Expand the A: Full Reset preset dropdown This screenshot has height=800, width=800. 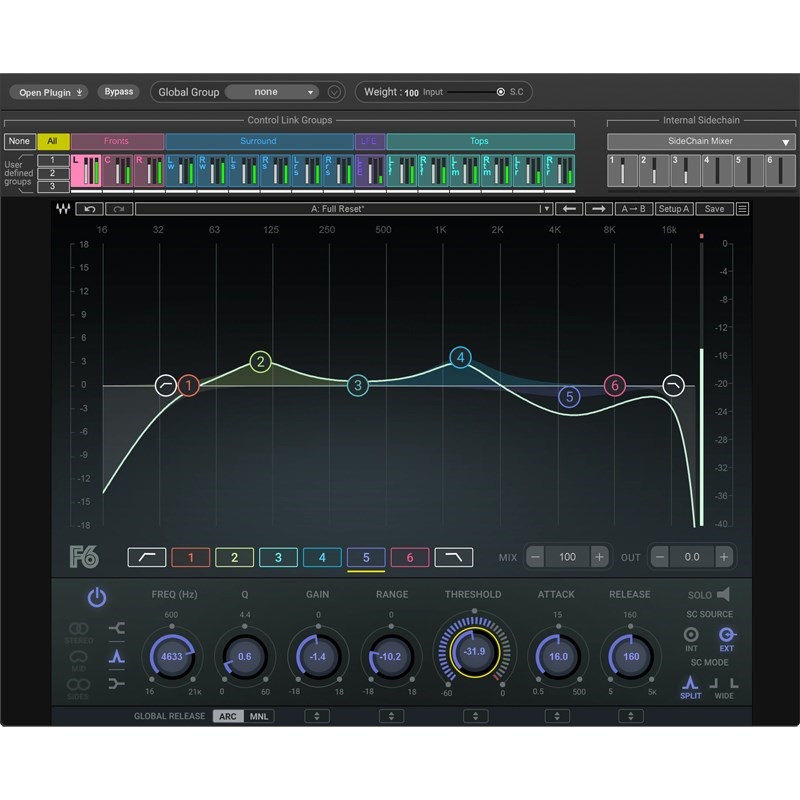click(546, 209)
